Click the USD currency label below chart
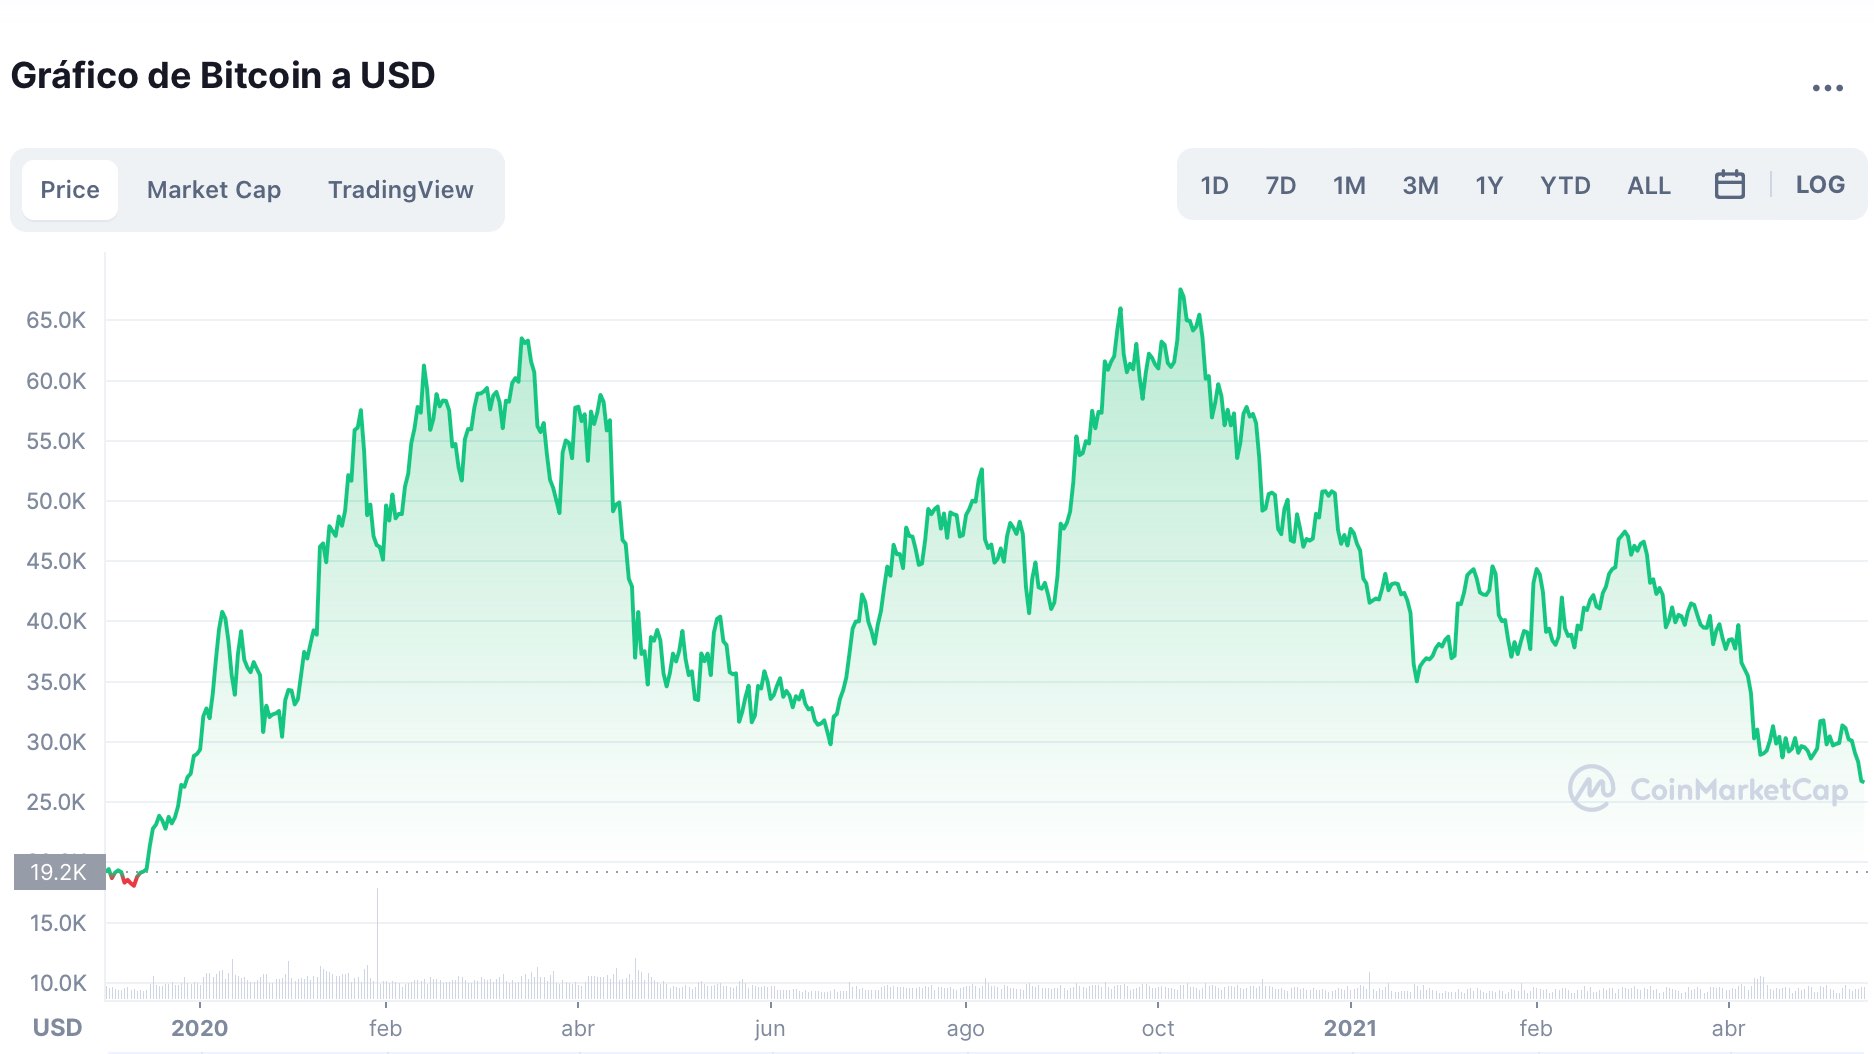The width and height of the screenshot is (1874, 1054). click(57, 1028)
